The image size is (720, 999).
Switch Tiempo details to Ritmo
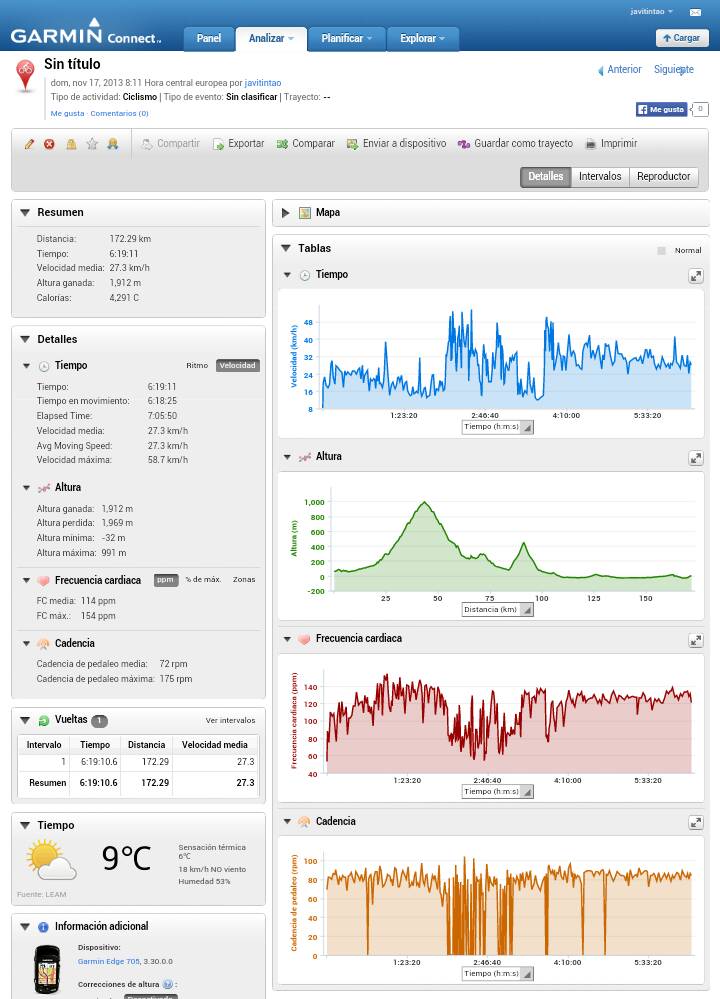pyautogui.click(x=197, y=366)
